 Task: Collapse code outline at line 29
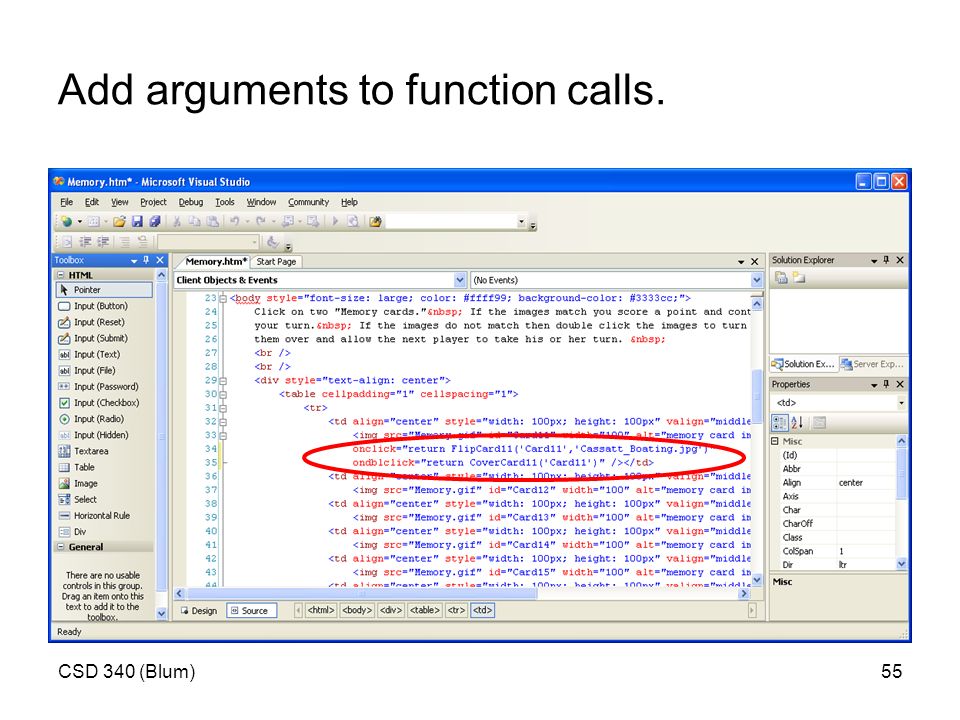[223, 381]
